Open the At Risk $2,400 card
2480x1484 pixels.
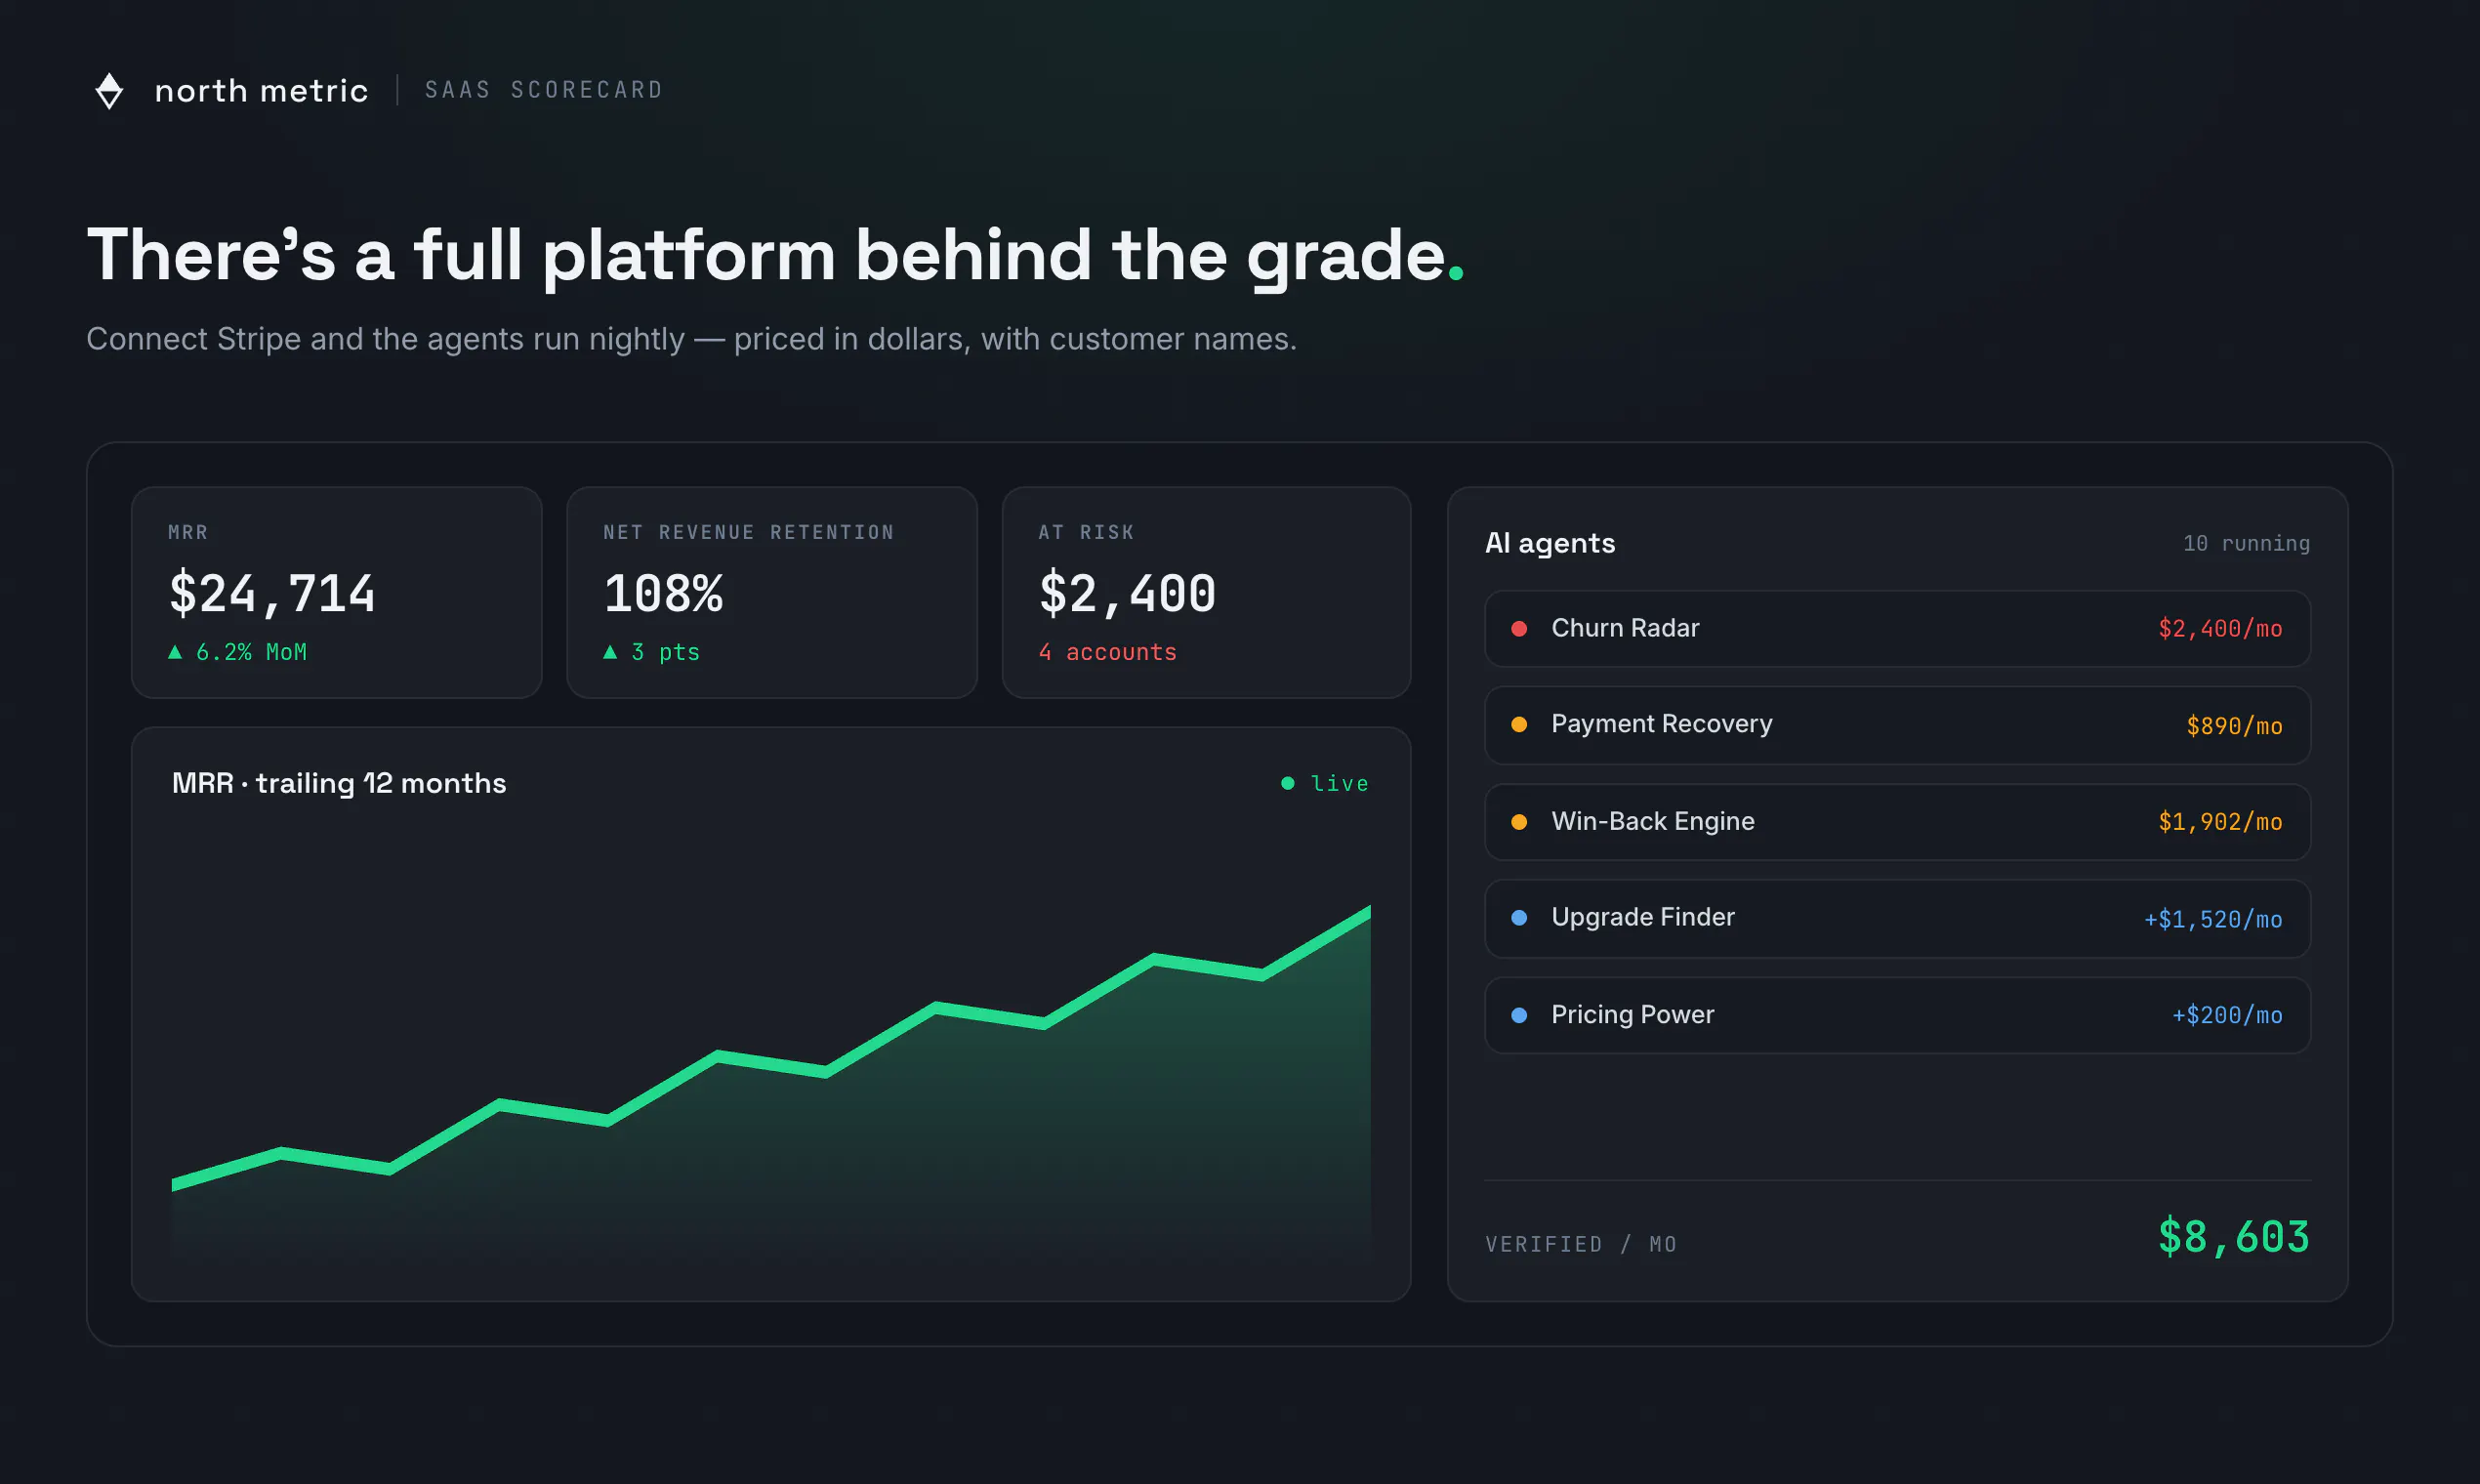tap(1207, 593)
